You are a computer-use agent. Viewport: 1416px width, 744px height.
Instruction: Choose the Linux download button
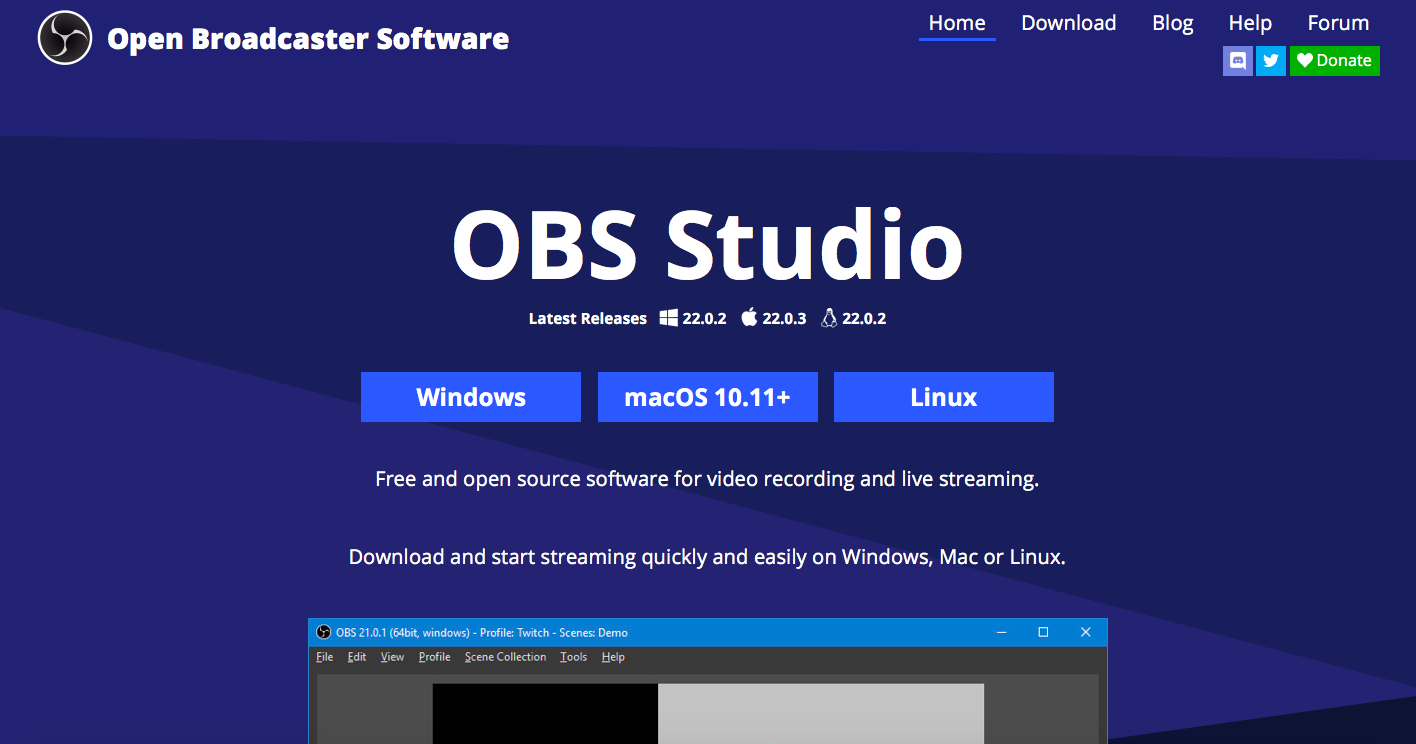coord(943,397)
